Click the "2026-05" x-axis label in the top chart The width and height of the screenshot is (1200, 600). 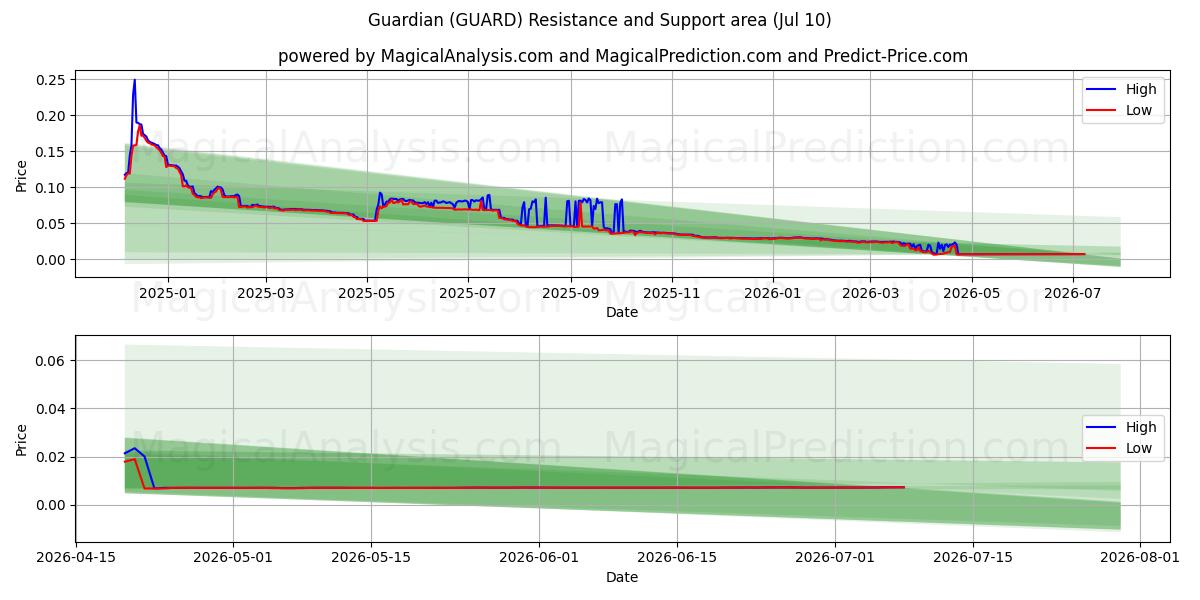972,294
